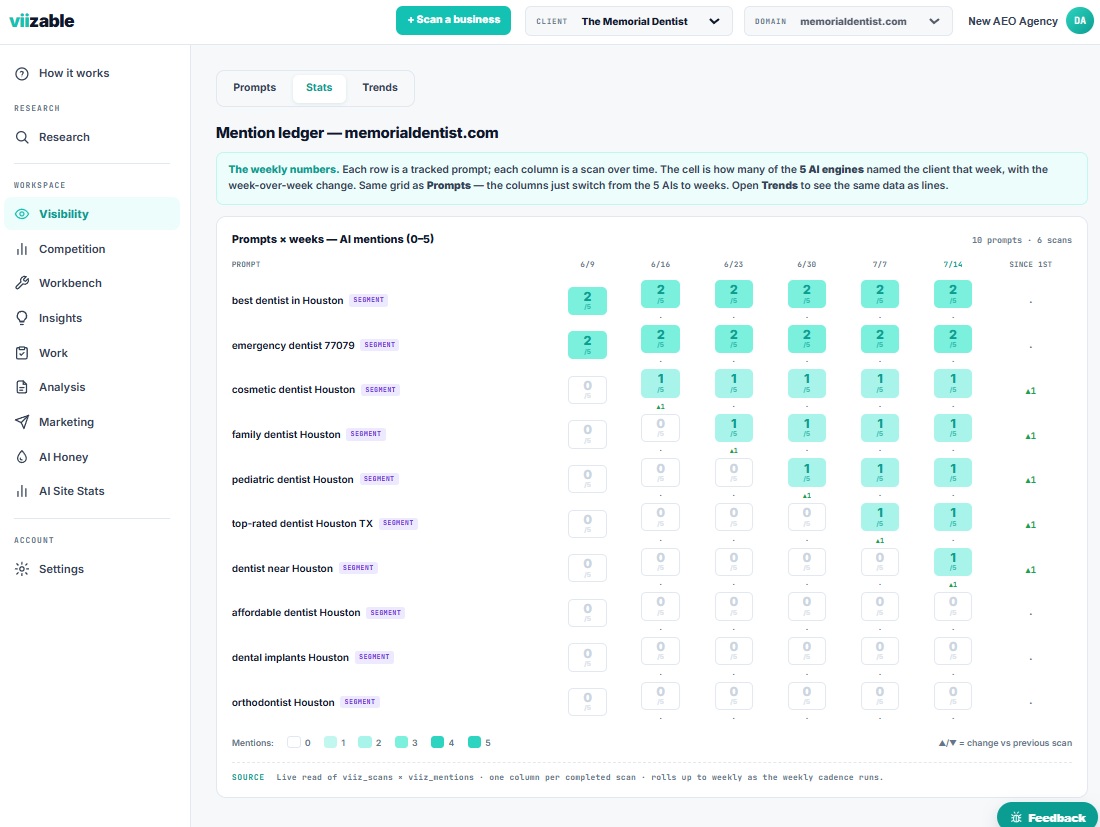Click the AI Honey droplet icon
The height and width of the screenshot is (827, 1100).
point(22,457)
